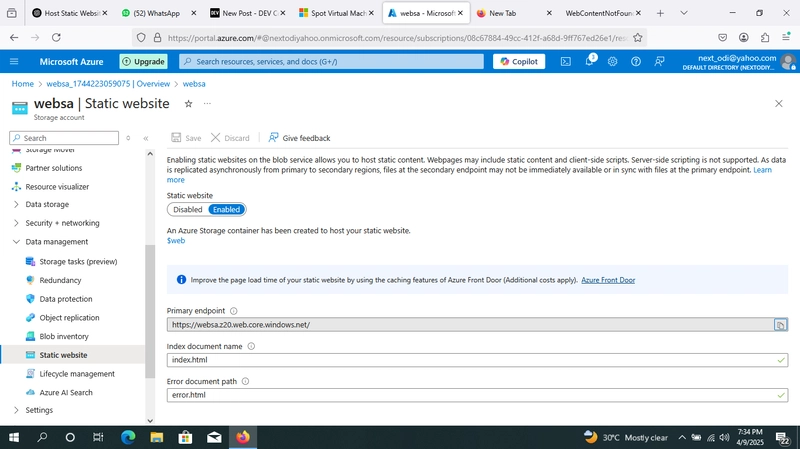Open a new browser tab
This screenshot has height=449, width=800.
(x=660, y=13)
